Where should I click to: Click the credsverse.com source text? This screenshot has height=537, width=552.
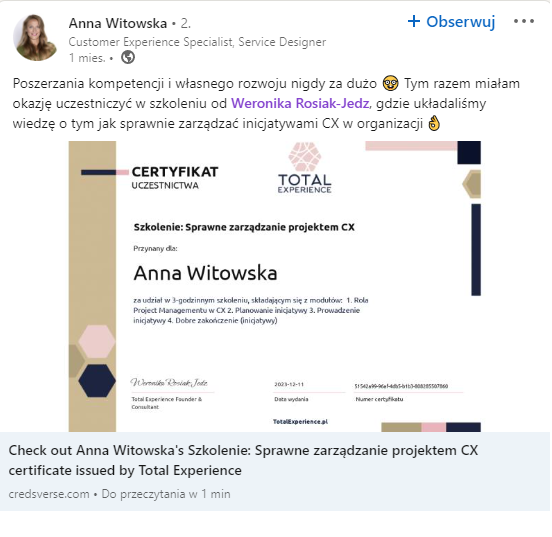[x=49, y=494]
